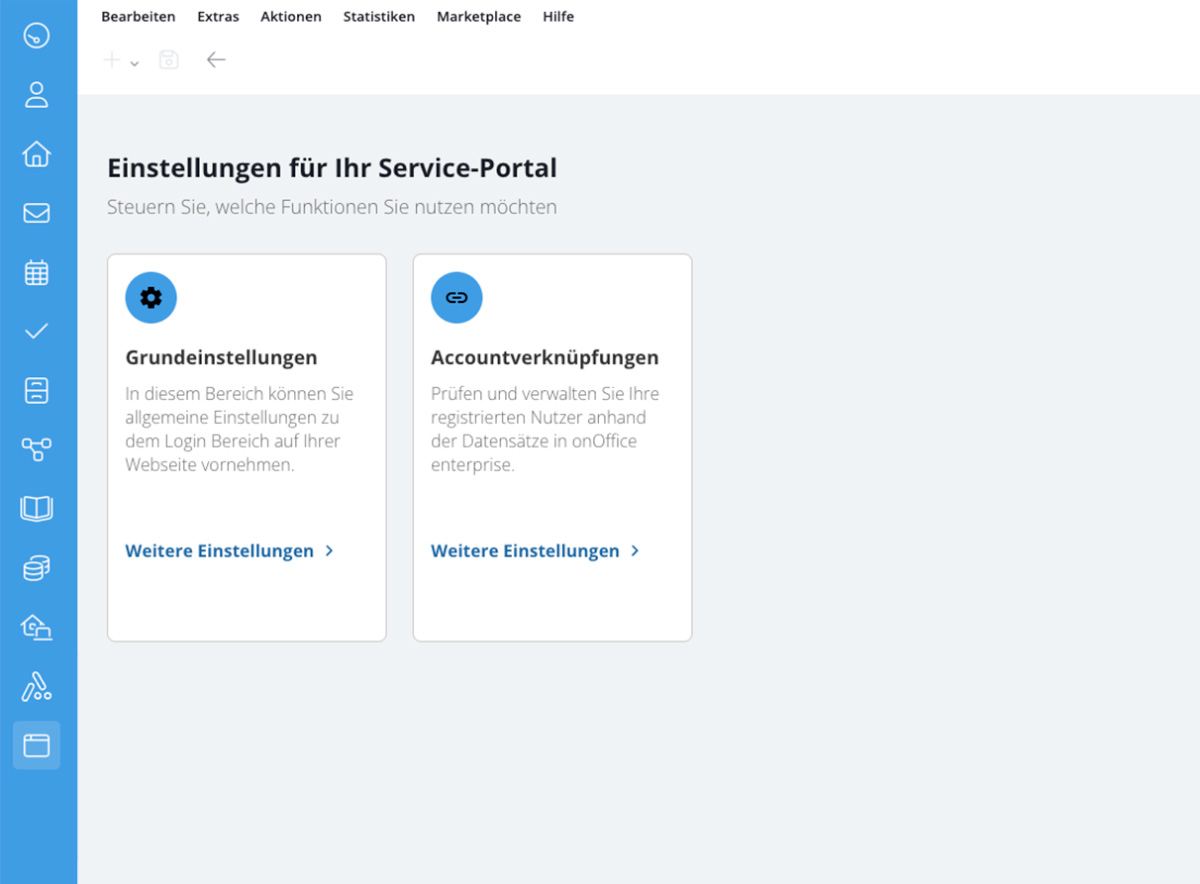Click the Accountverknüpfungen card title
Image resolution: width=1200 pixels, height=884 pixels.
[x=545, y=357]
